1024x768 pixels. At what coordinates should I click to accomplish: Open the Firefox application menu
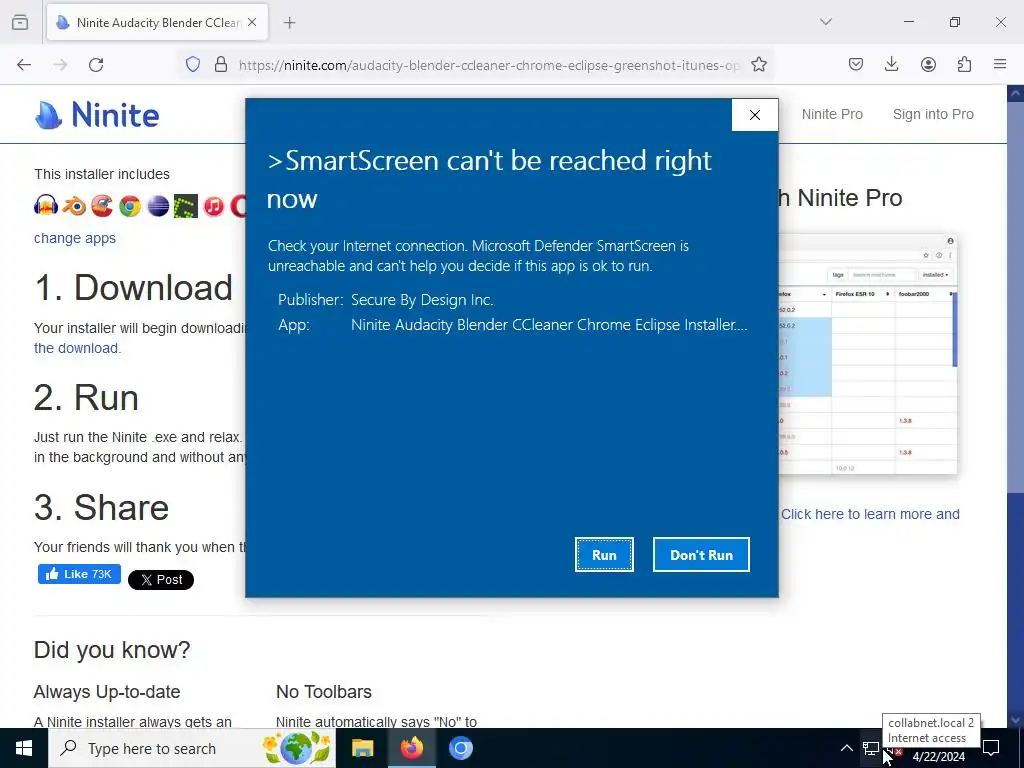pos(1000,64)
